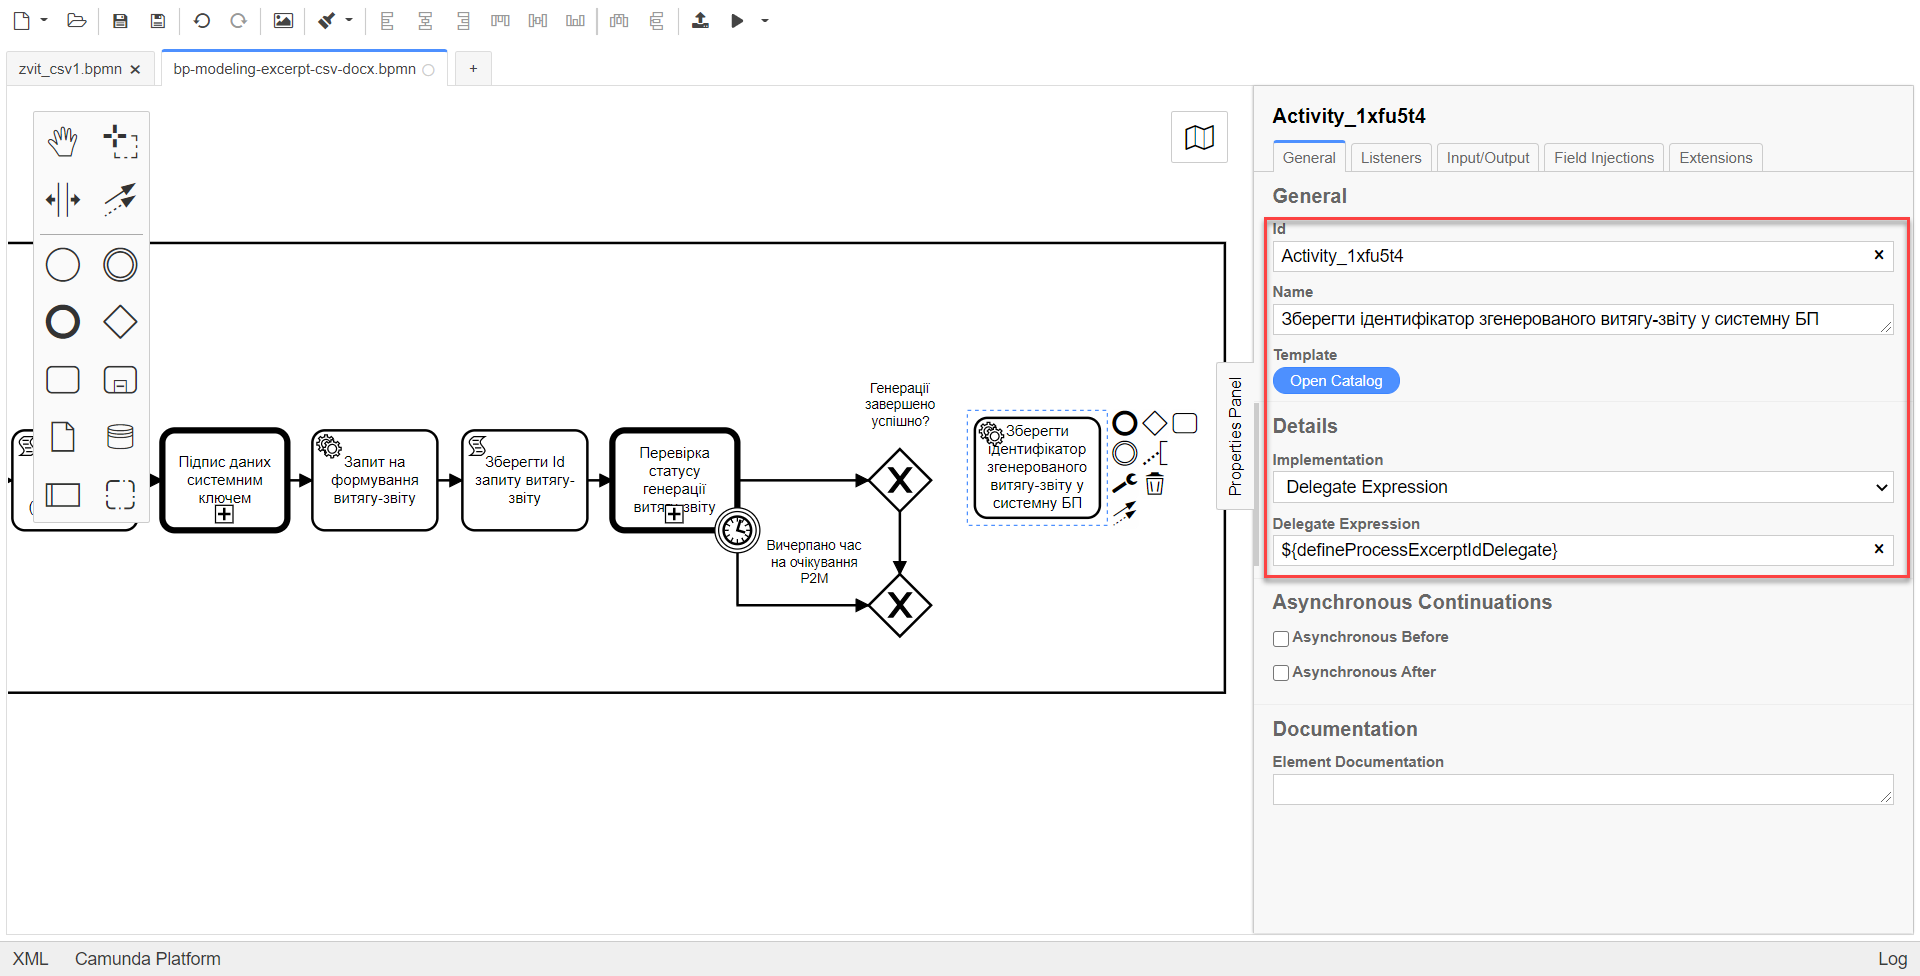Screen dimensions: 1920x976
Task: Enable Asynchronous Before checkbox
Action: pos(1281,638)
